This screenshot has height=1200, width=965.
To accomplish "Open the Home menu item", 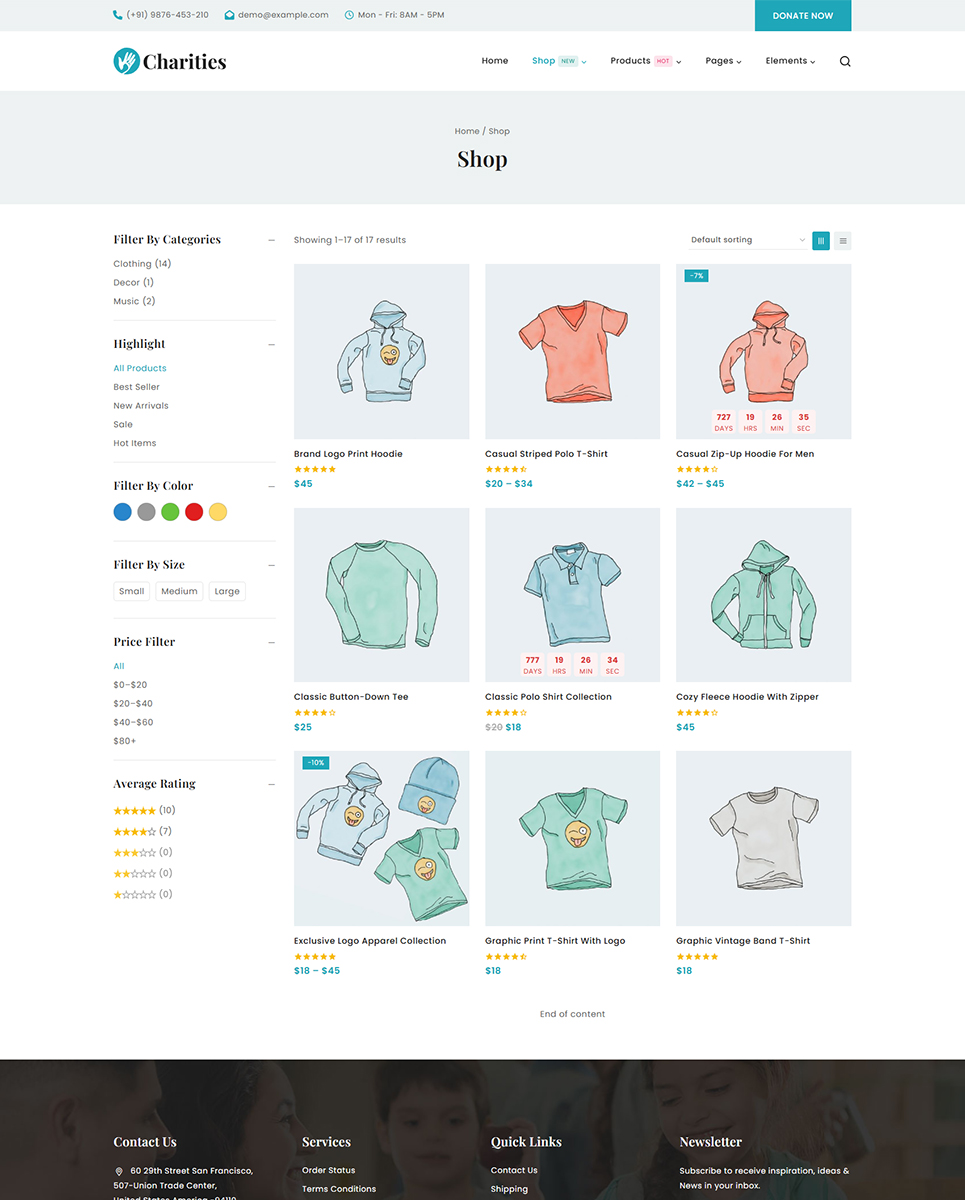I will 494,61.
